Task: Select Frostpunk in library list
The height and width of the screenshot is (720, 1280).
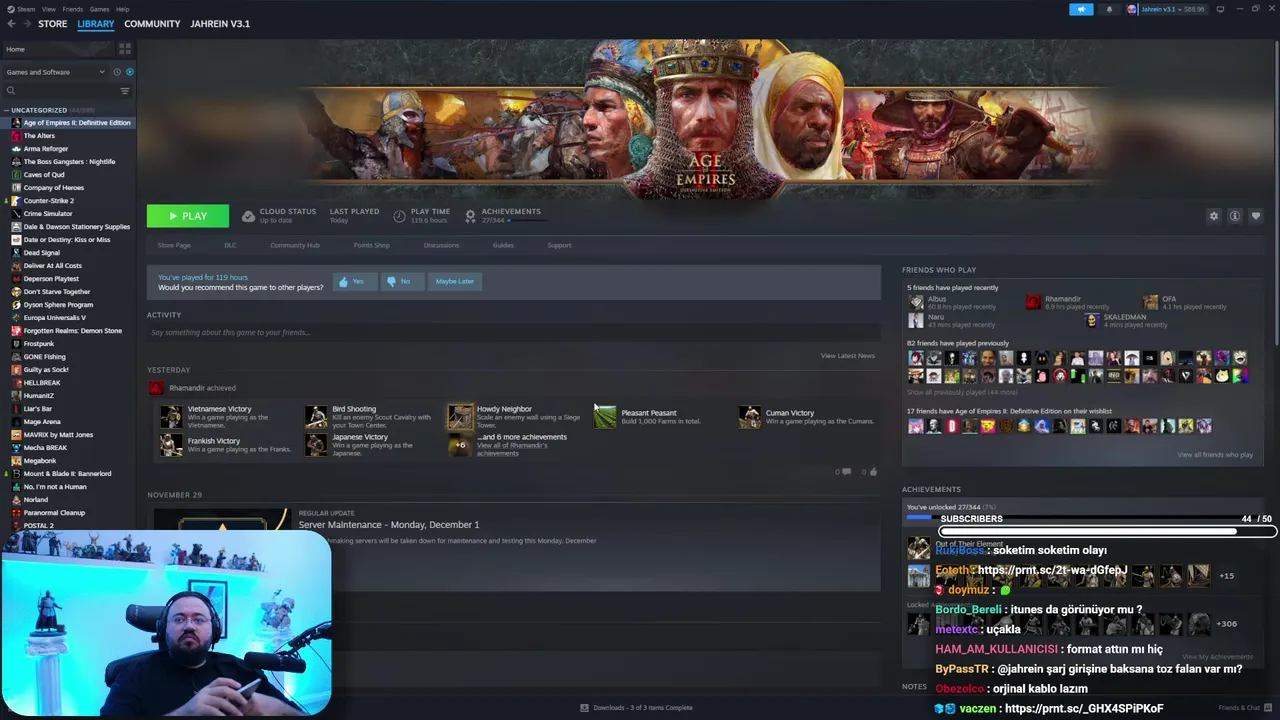Action: 39,344
